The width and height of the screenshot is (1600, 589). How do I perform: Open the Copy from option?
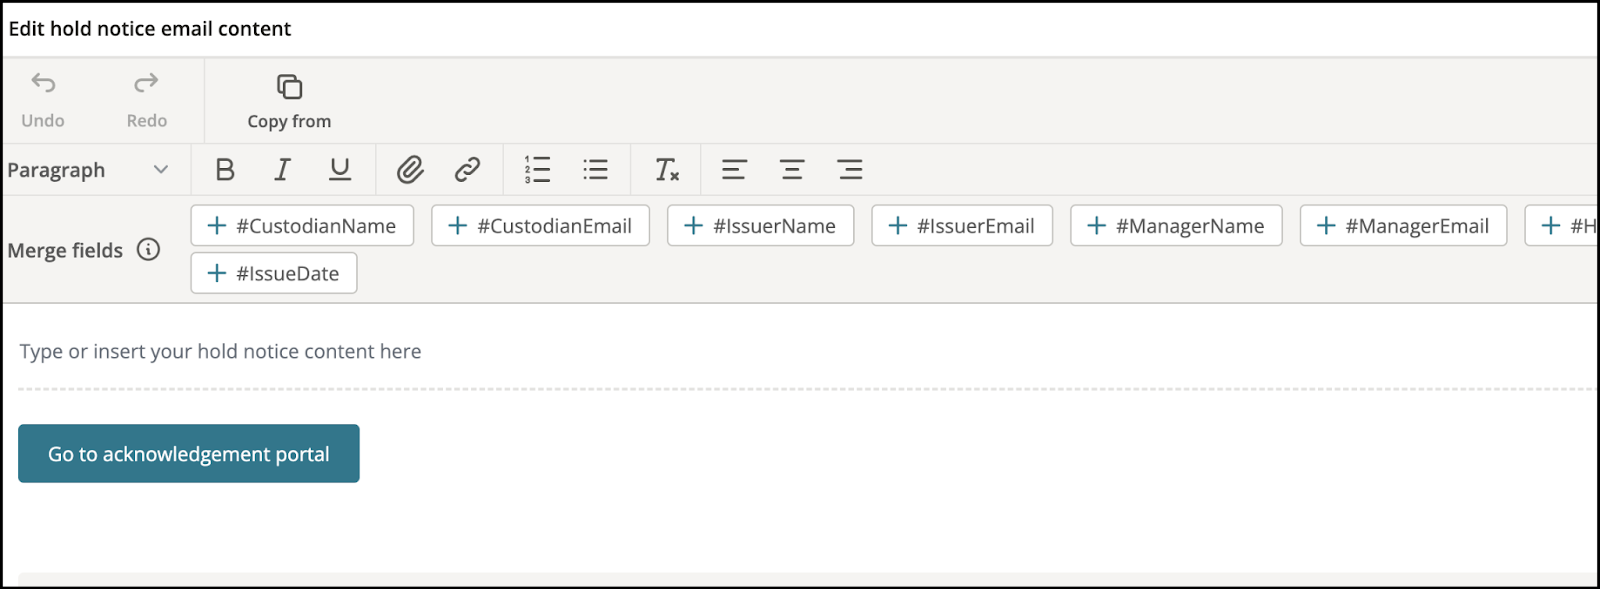tap(289, 101)
